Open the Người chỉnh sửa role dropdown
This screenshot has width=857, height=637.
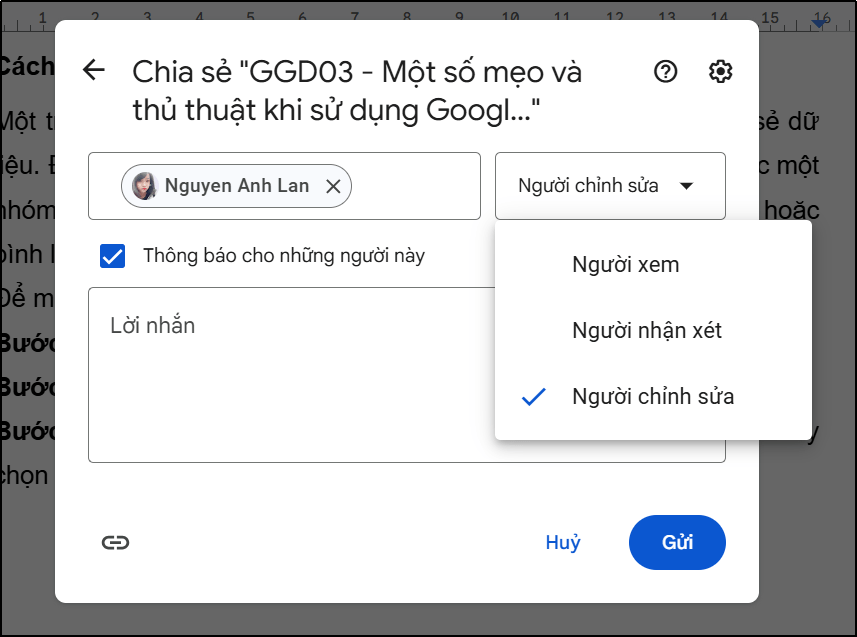(610, 186)
